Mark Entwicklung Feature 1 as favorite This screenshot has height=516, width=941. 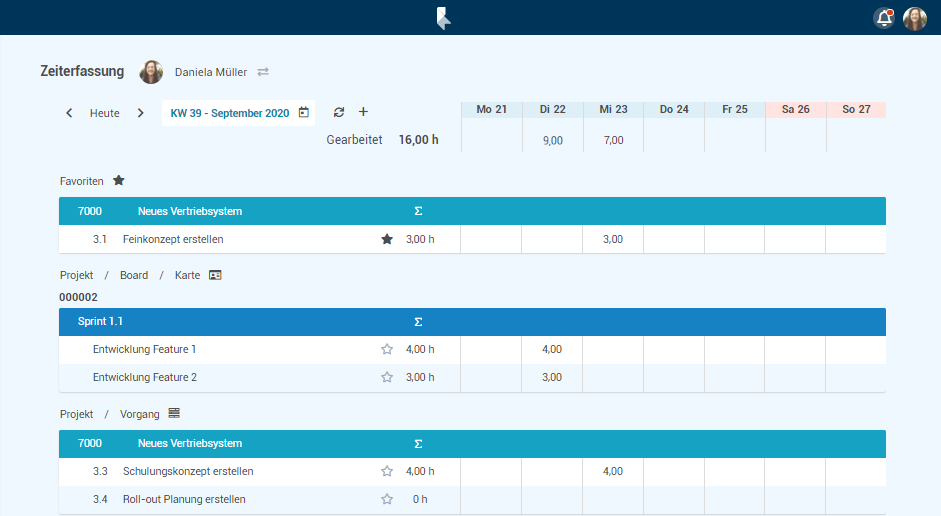click(387, 349)
